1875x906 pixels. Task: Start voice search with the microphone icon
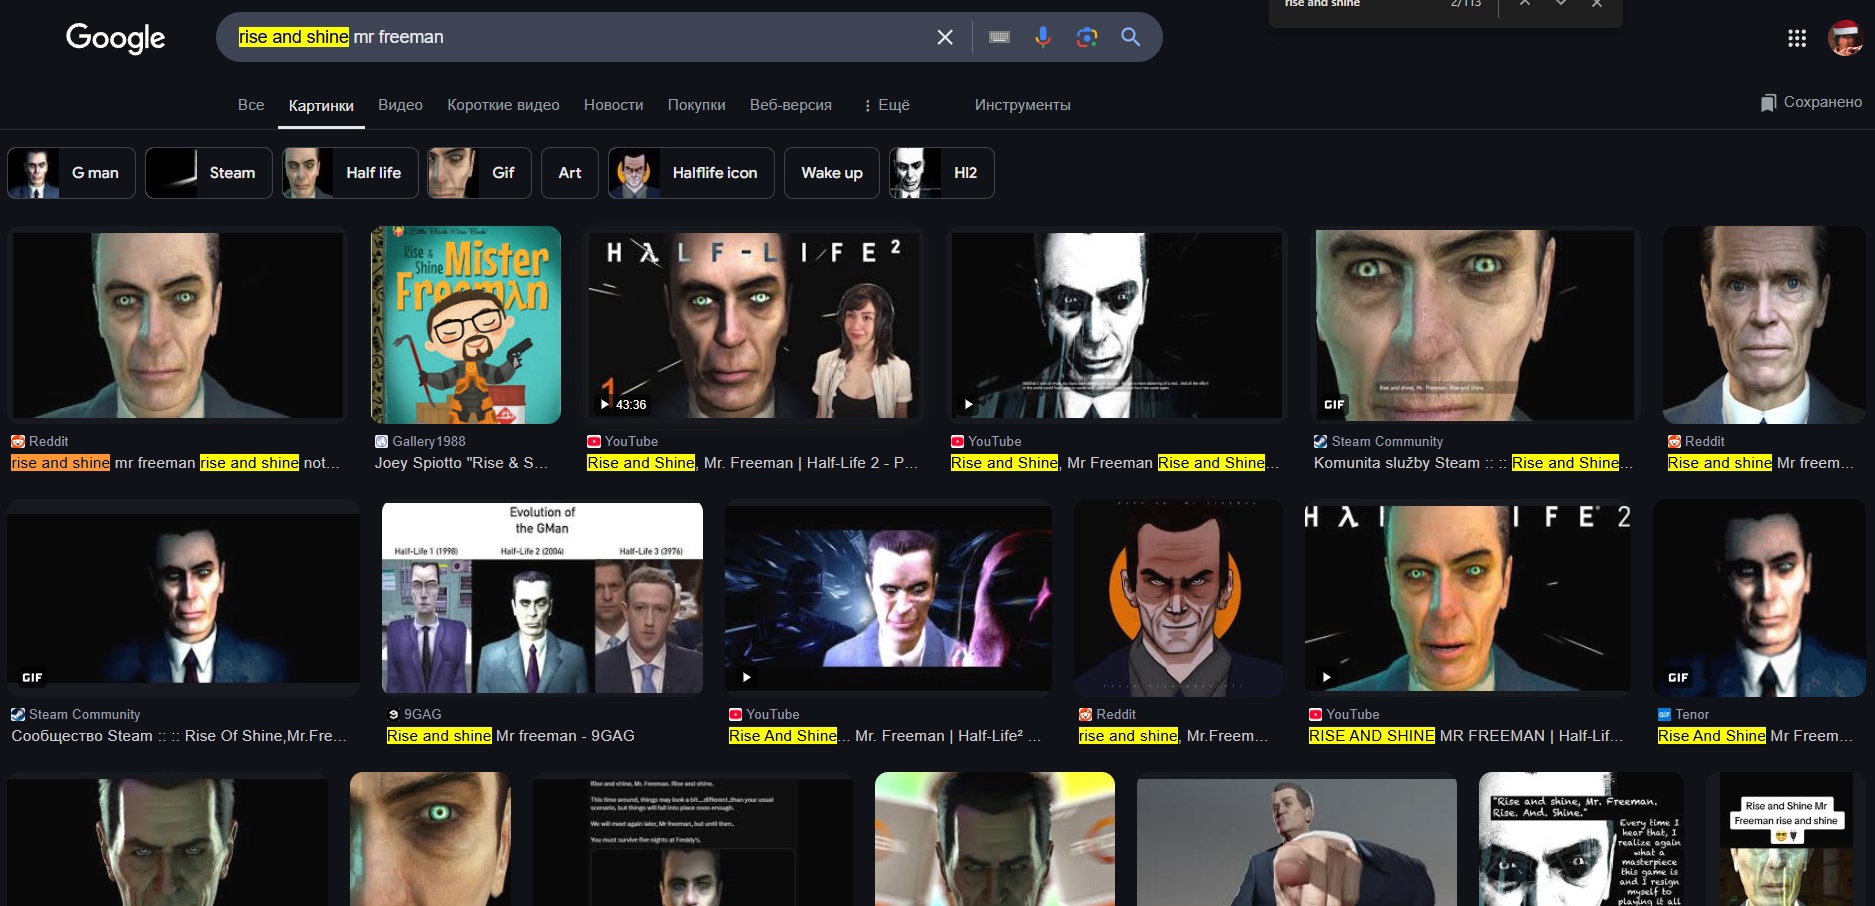pos(1043,37)
